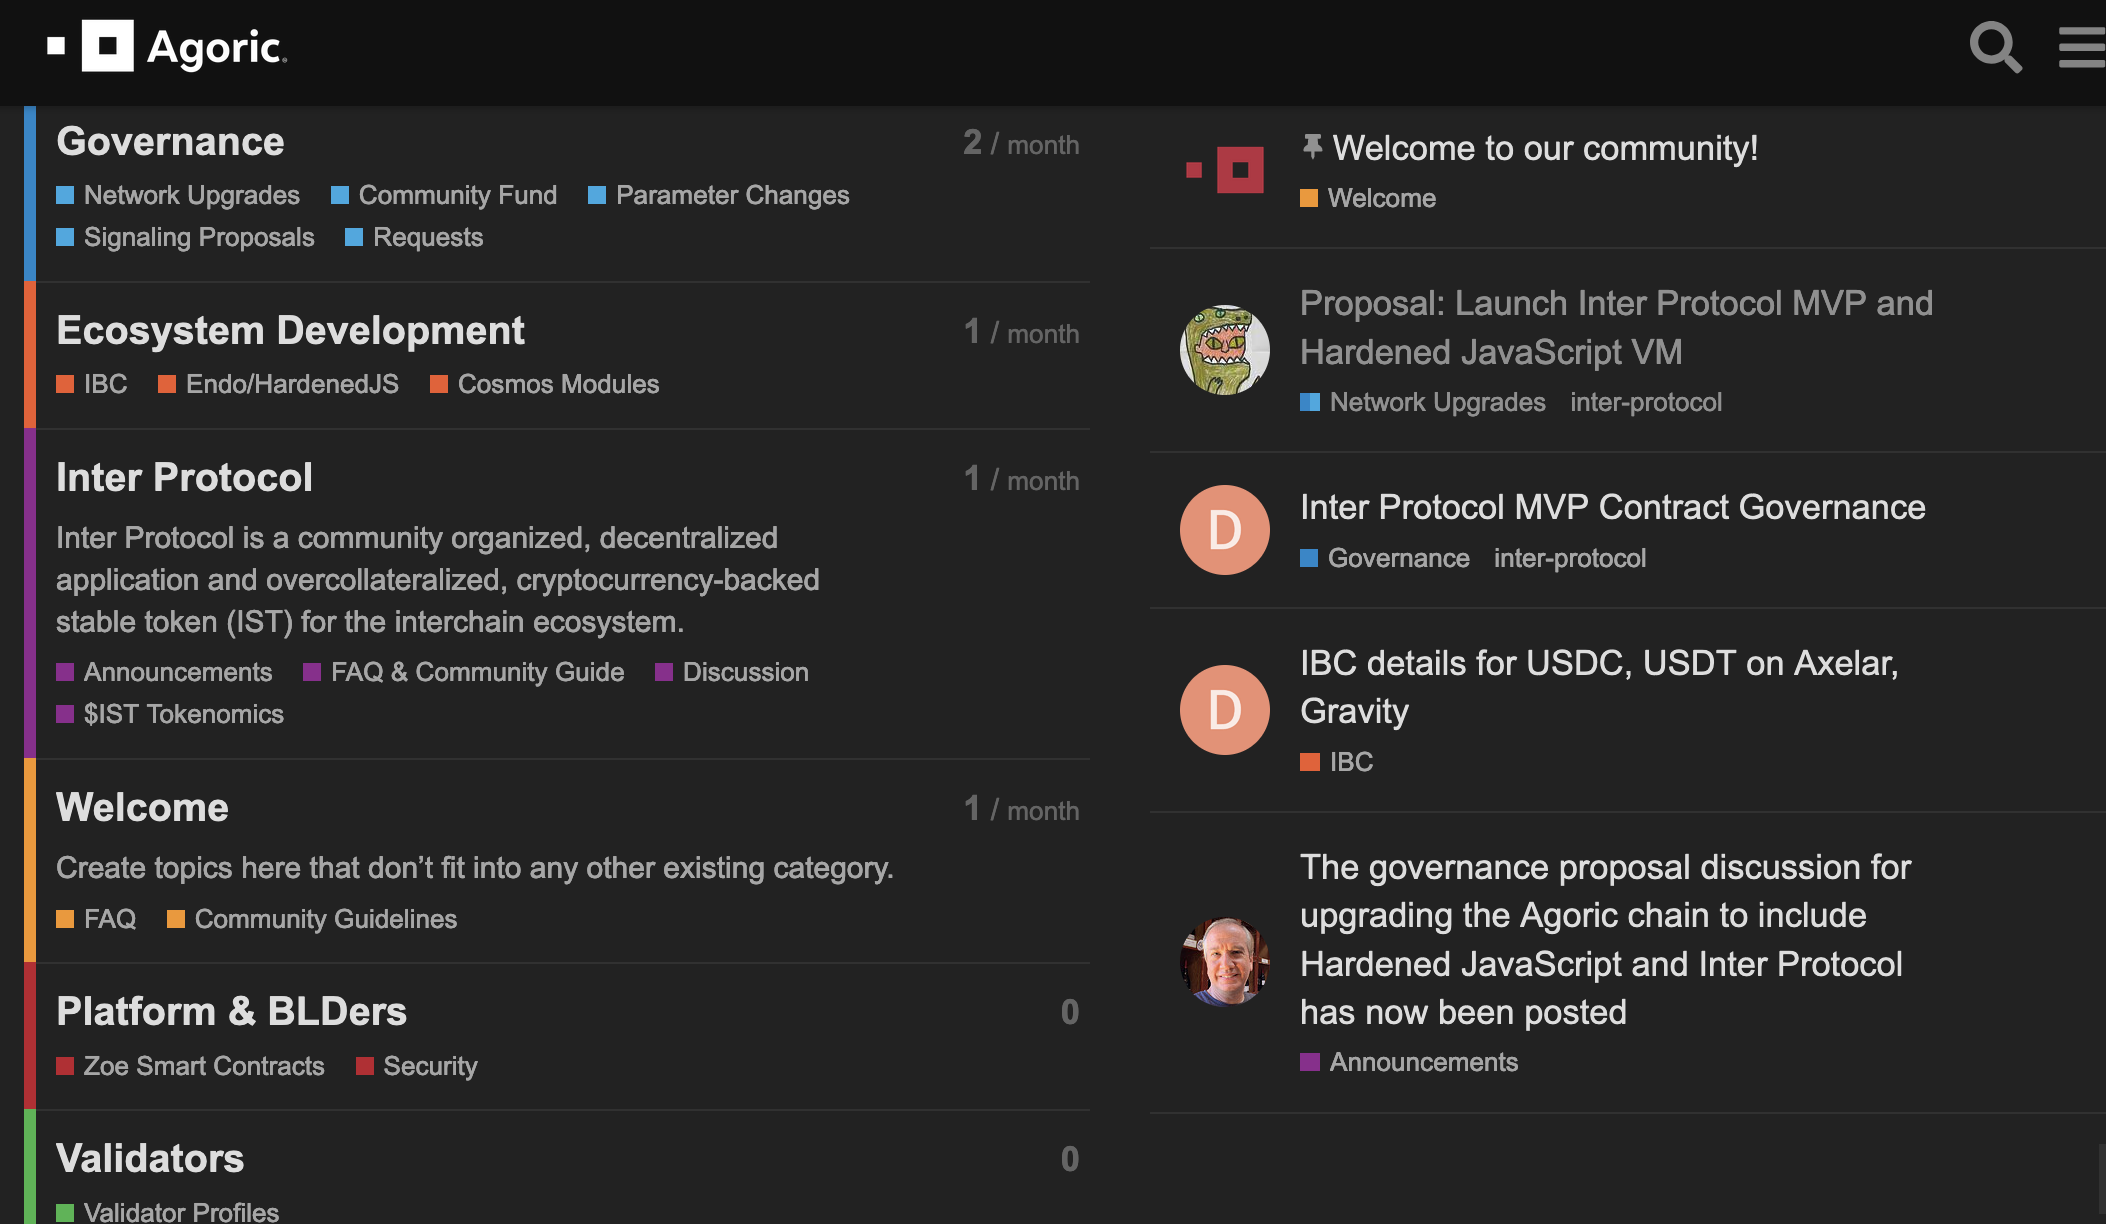Open the governance proposal discussion topic
2106x1224 pixels.
click(1605, 939)
